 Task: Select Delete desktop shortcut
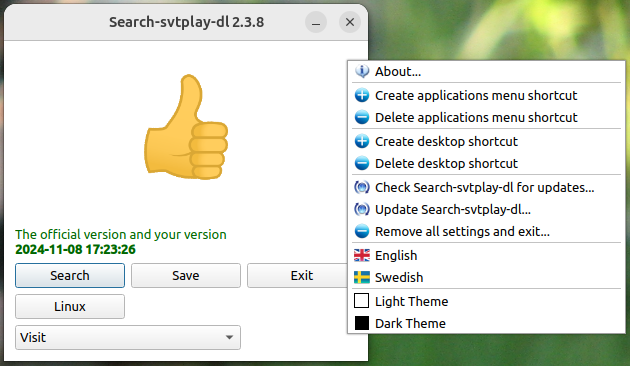pos(486,164)
